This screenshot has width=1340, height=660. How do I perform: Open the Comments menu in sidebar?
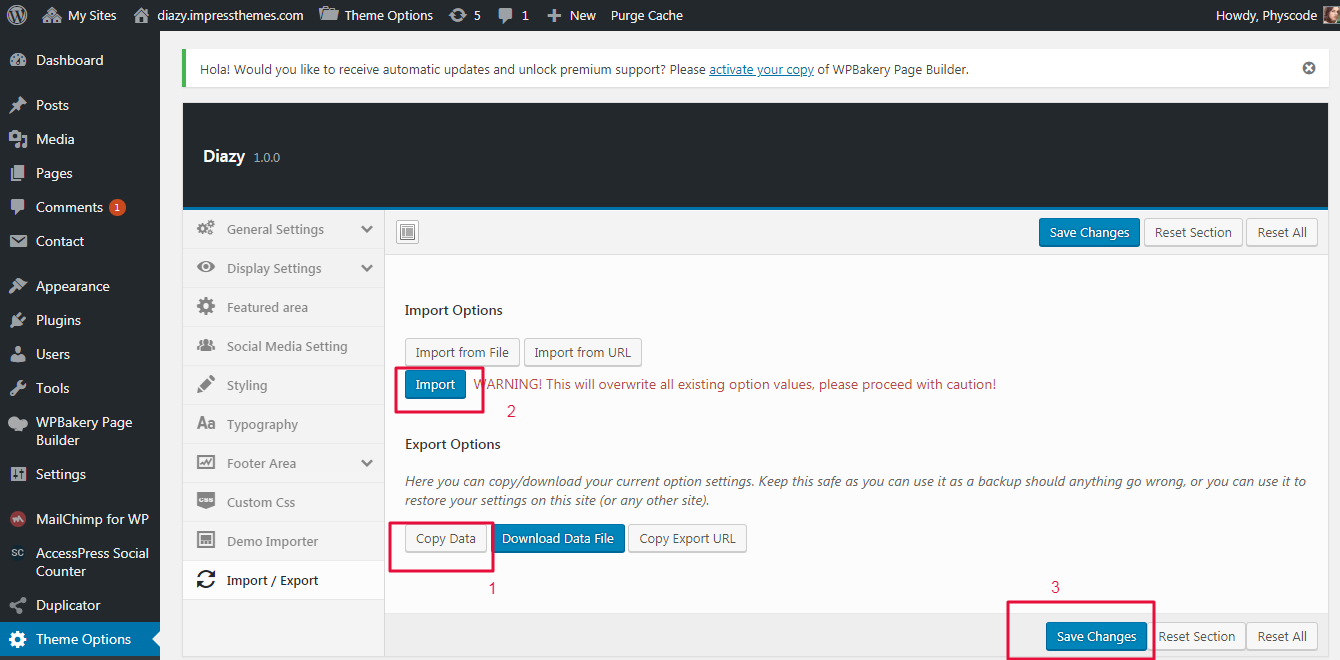tap(80, 207)
